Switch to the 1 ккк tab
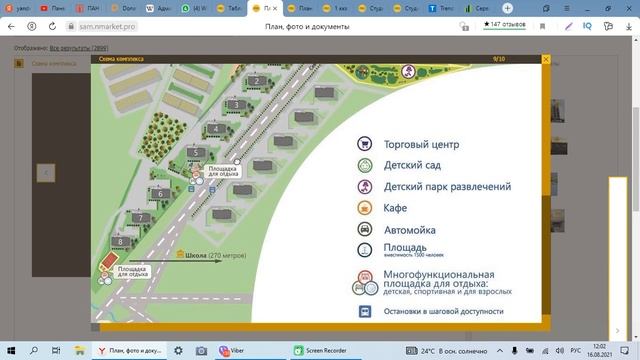The height and width of the screenshot is (360, 640). 335,9
